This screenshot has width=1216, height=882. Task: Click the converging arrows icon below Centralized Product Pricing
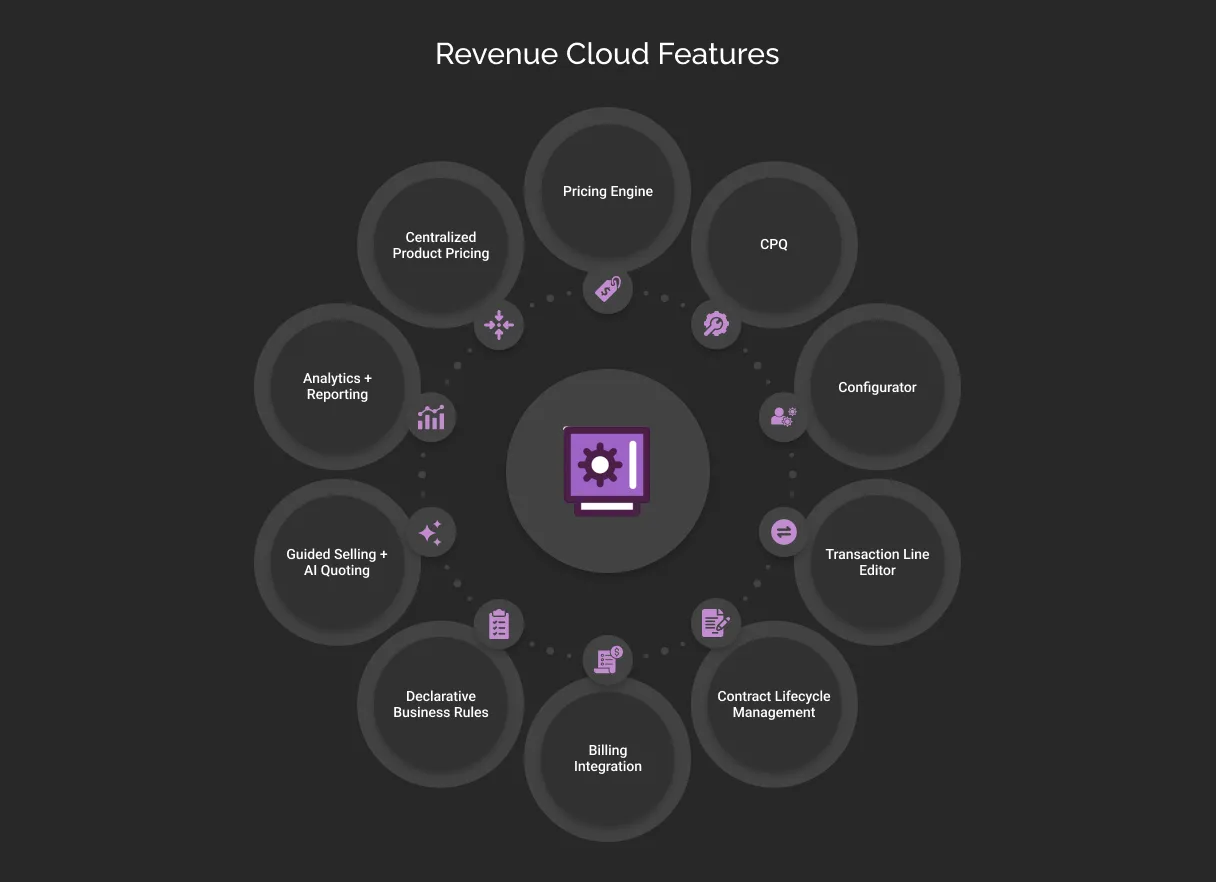[498, 323]
